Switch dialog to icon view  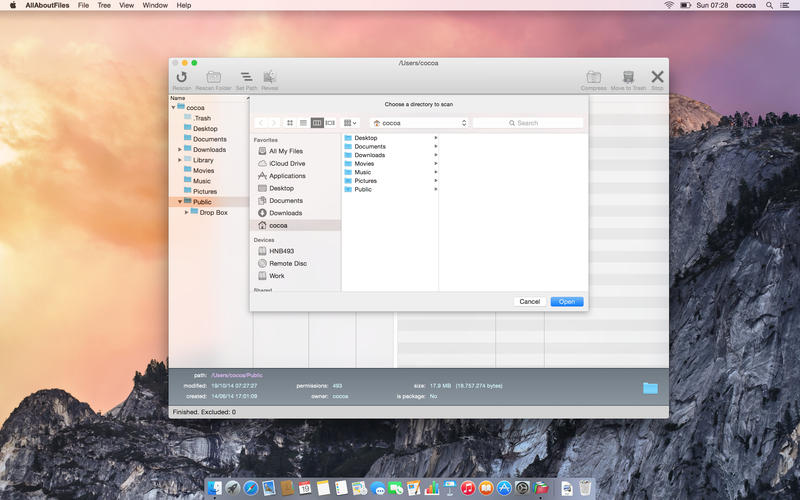pos(290,123)
